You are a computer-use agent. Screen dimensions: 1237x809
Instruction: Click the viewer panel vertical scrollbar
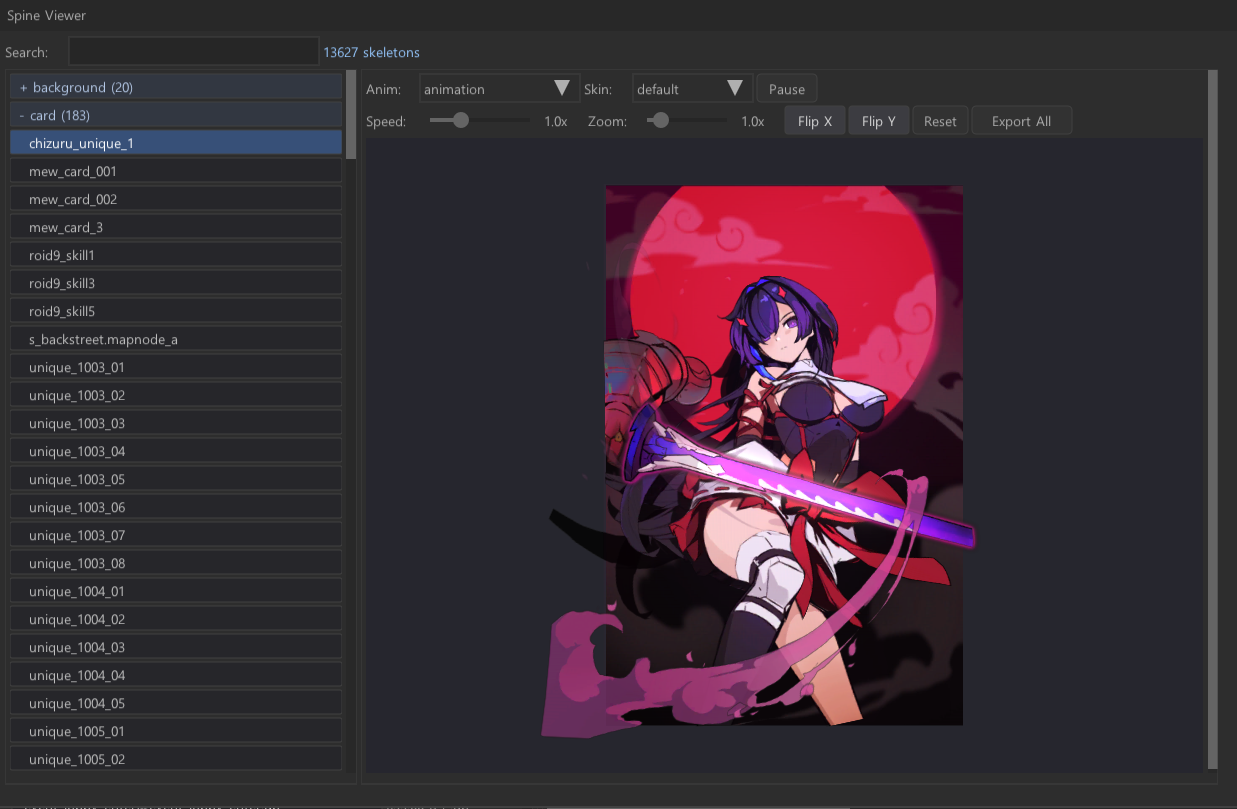(x=1213, y=420)
